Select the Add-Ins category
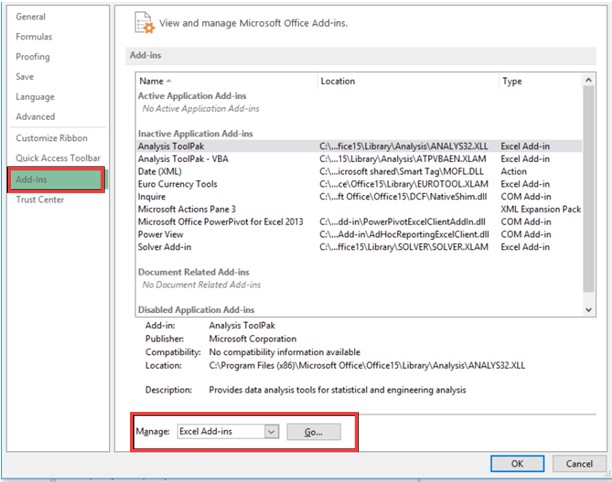612x482 pixels. coord(56,180)
